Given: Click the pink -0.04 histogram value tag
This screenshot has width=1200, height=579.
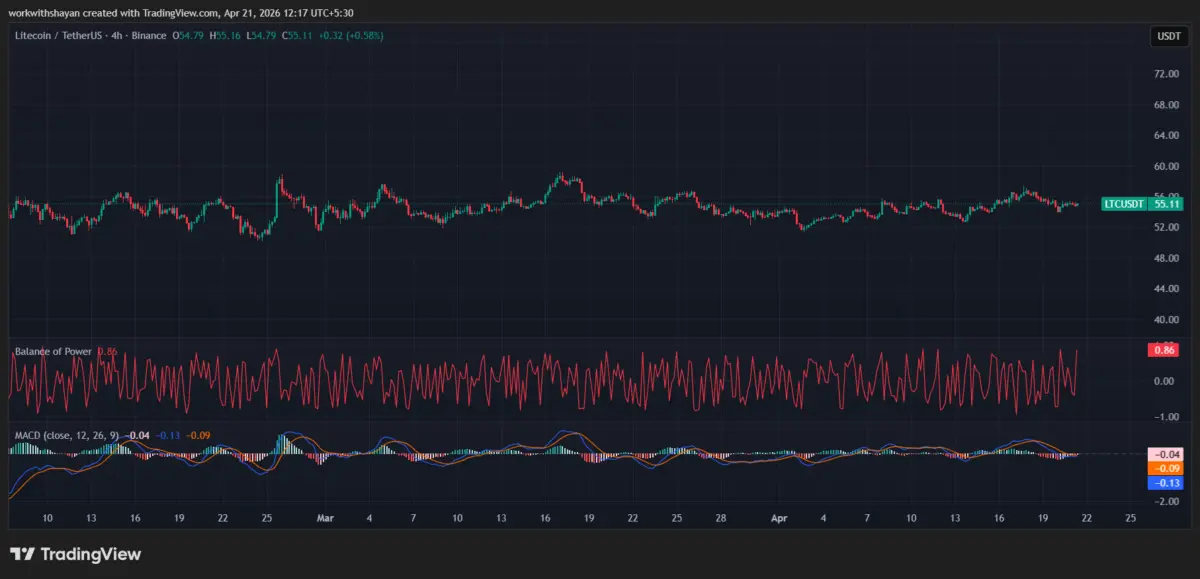Looking at the screenshot, I should point(1165,454).
